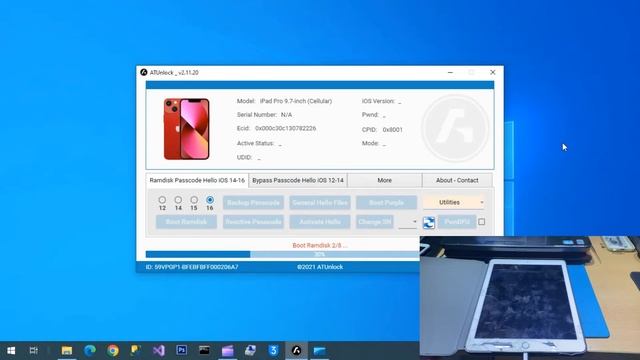Launch Google Chrome from the taskbar
This screenshot has height=360, width=640.
(x=113, y=351)
